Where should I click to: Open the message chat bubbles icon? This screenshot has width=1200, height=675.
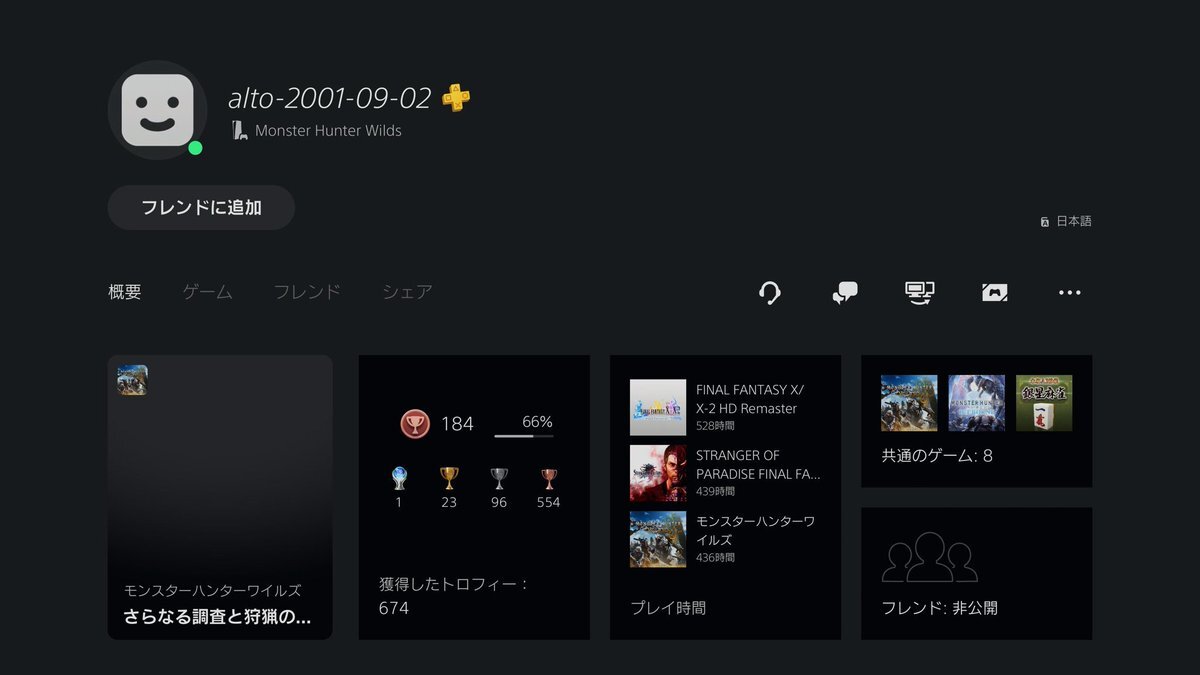pos(845,292)
